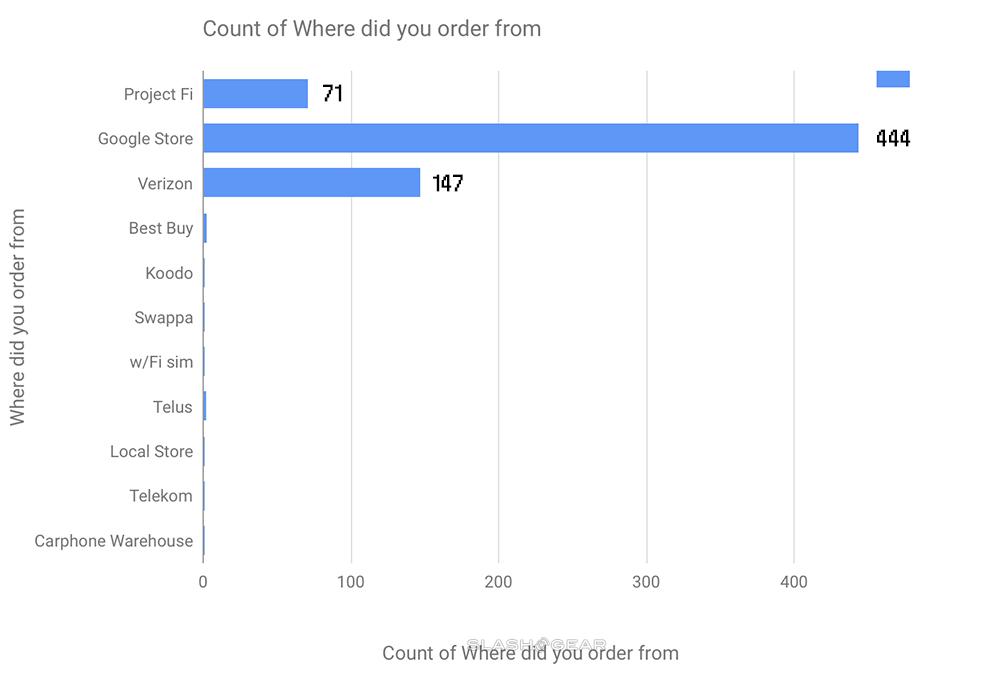
Task: Click the 147 data label
Action: tap(448, 184)
